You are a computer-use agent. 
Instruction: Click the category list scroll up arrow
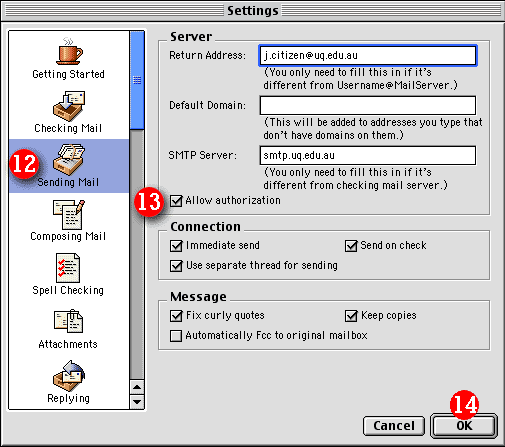pos(137,387)
